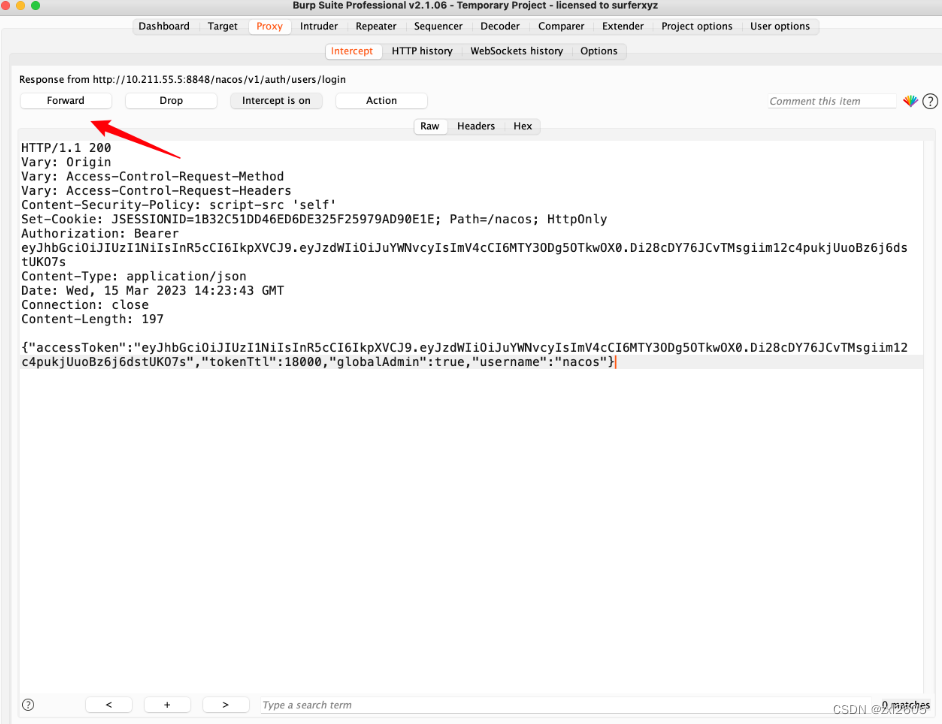Switch to the Target tab
942x724 pixels.
[222, 26]
